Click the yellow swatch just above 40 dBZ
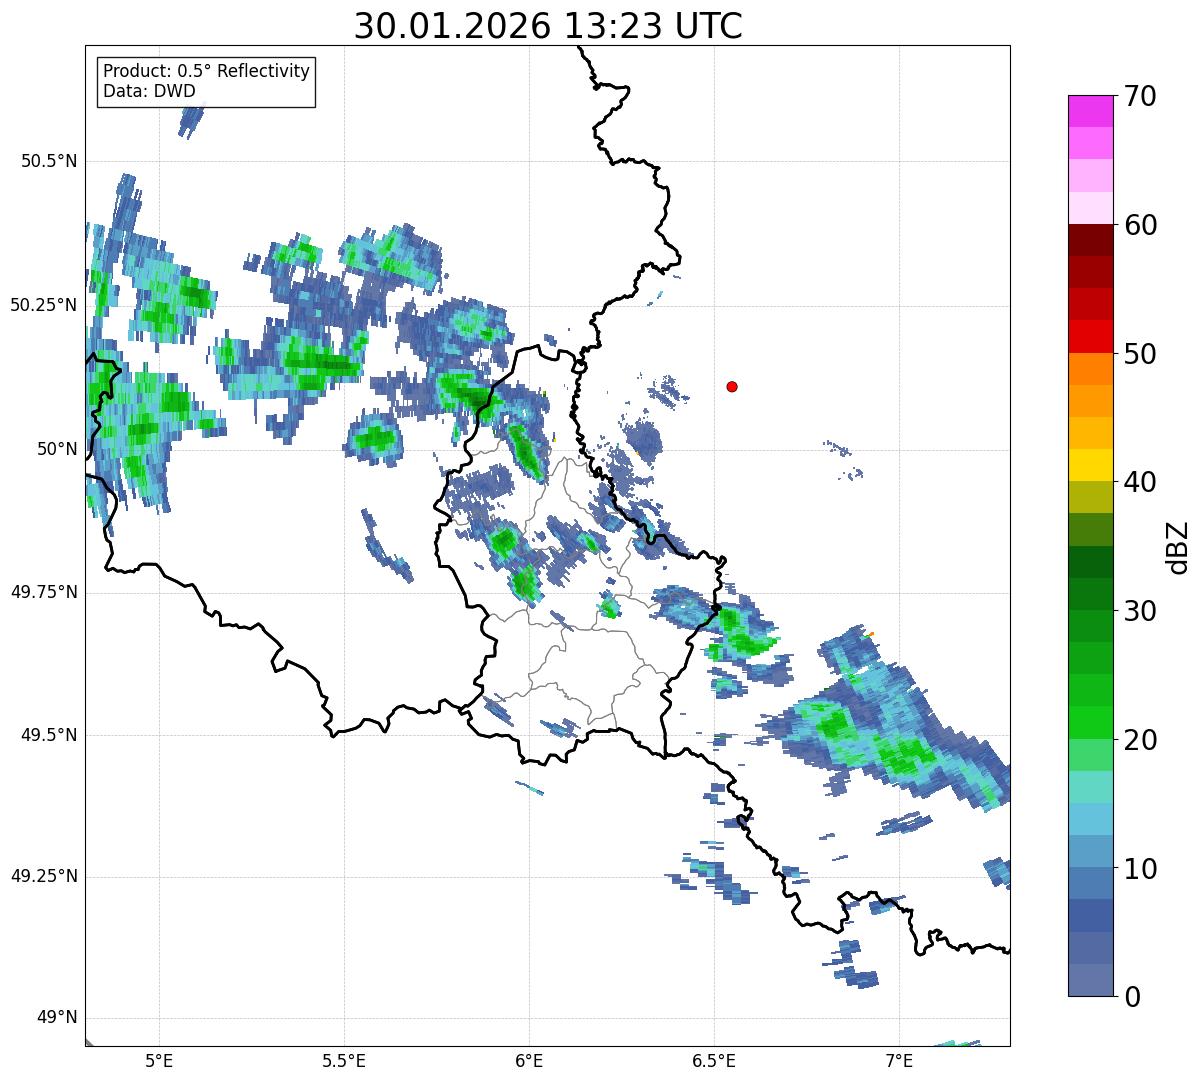 click(1090, 466)
